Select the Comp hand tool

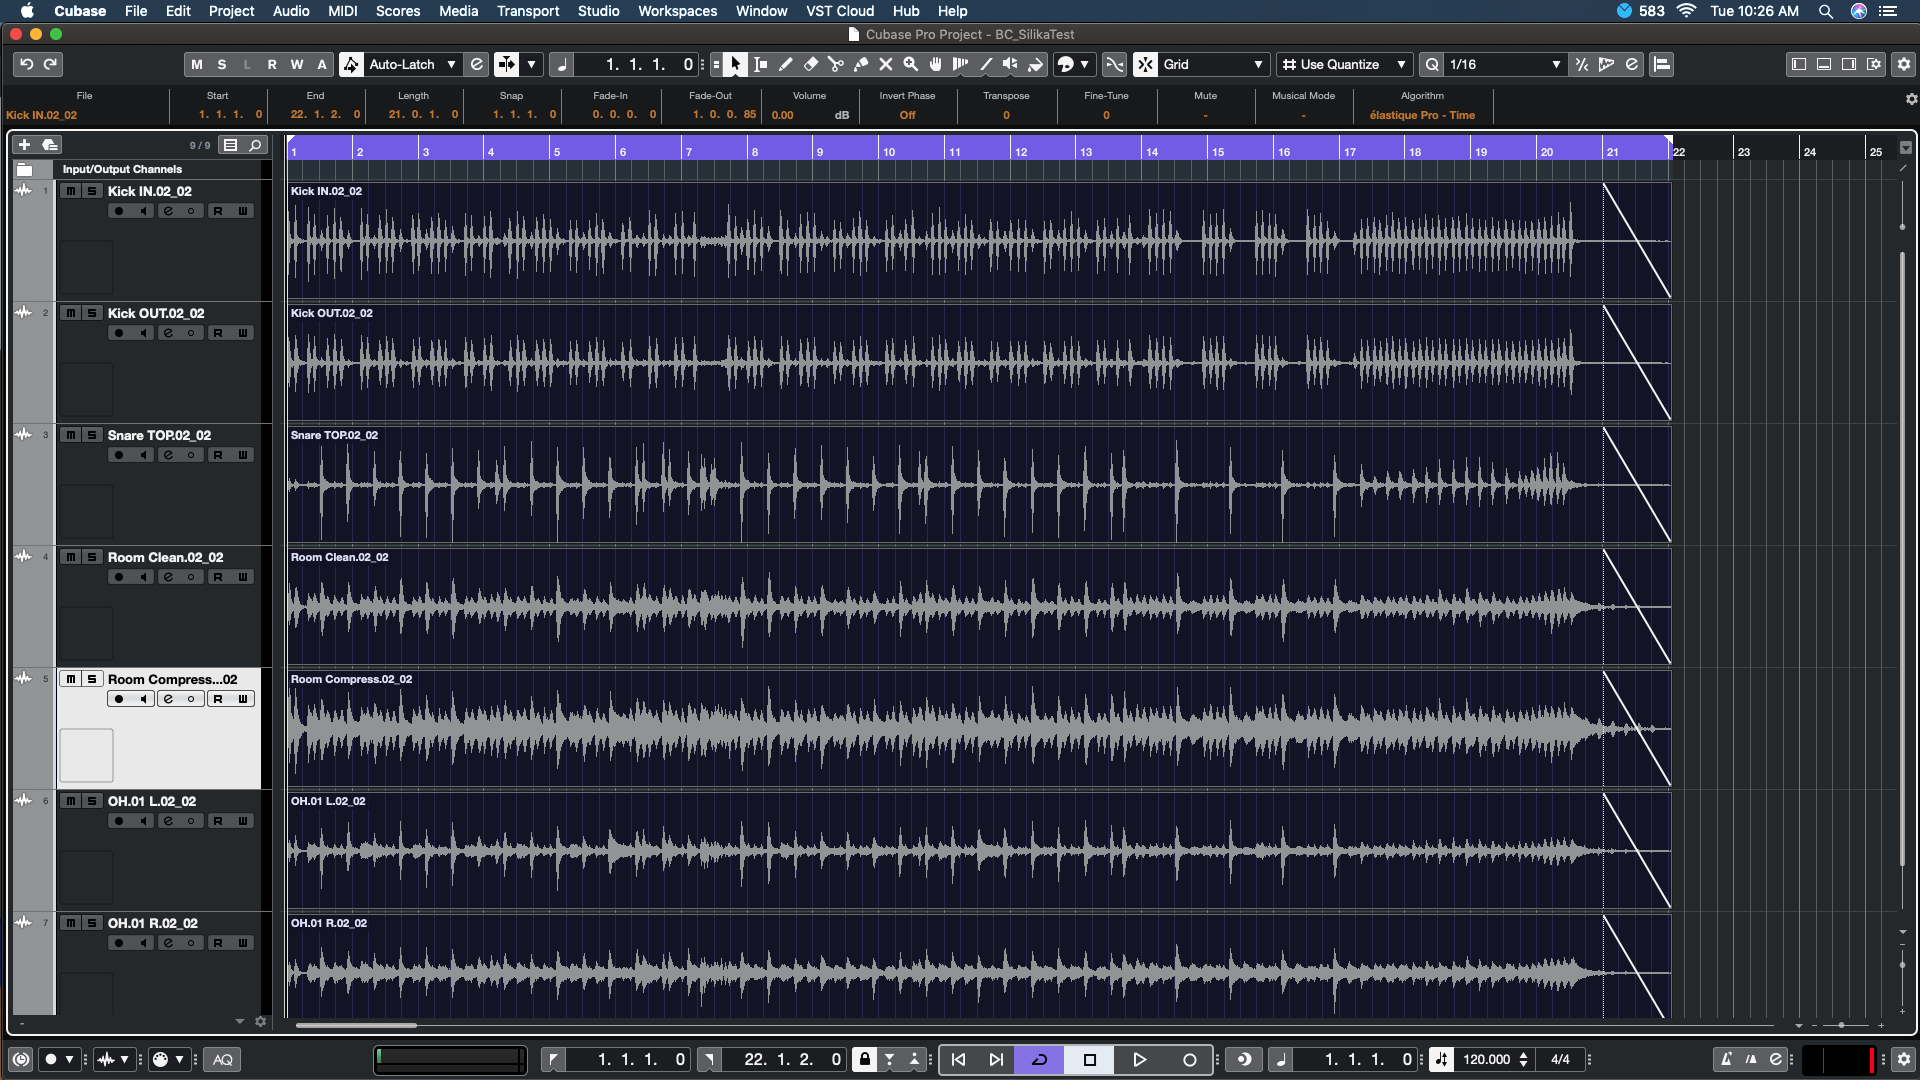point(935,64)
